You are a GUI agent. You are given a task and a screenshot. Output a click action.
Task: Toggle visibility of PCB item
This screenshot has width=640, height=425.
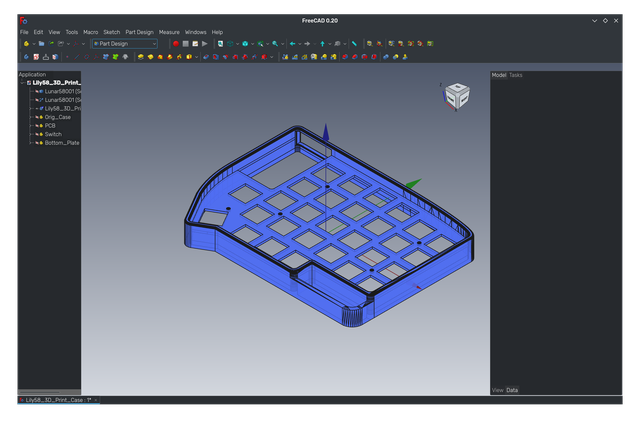(37, 126)
